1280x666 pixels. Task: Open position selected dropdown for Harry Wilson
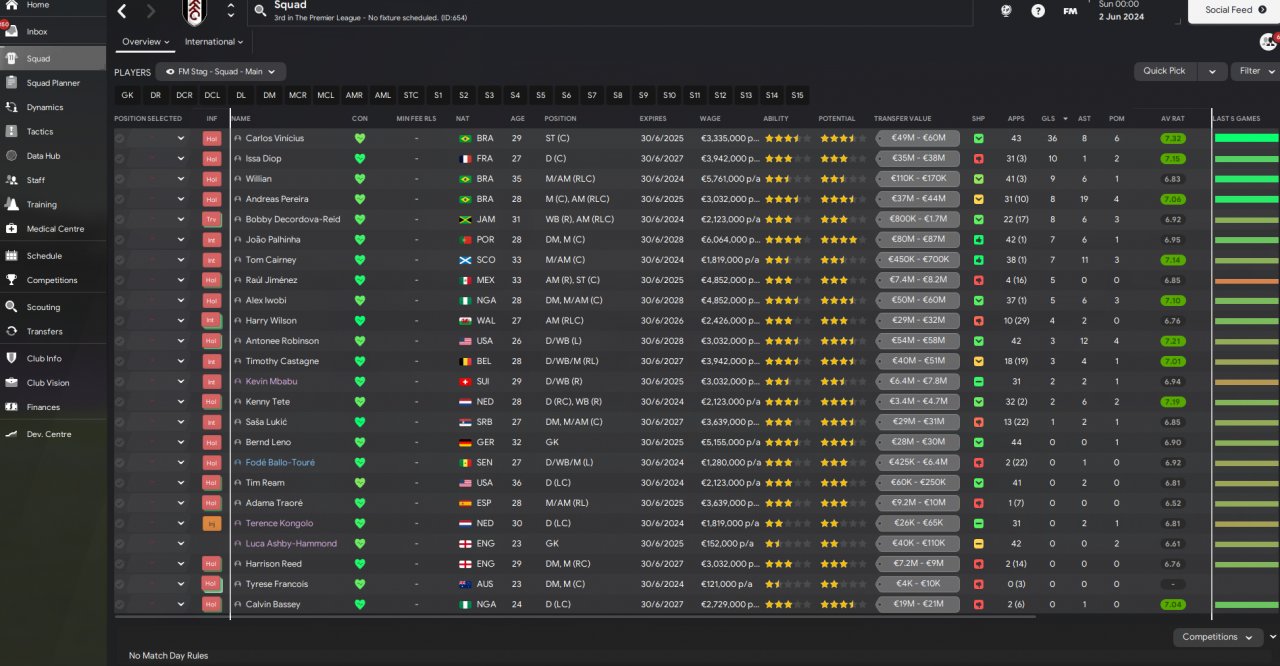click(x=181, y=320)
